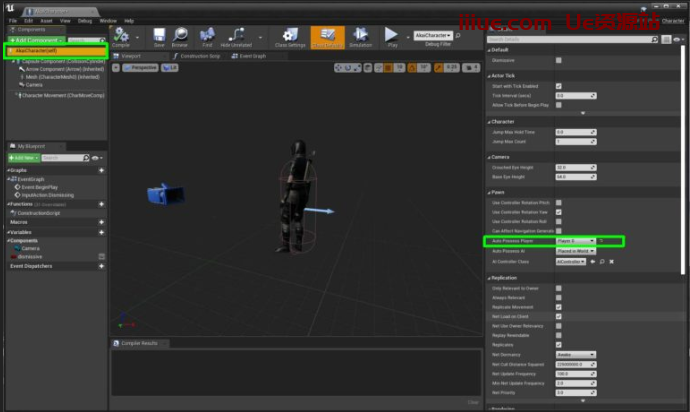Toggle Hide Unrelated toolbar icon

[238, 38]
